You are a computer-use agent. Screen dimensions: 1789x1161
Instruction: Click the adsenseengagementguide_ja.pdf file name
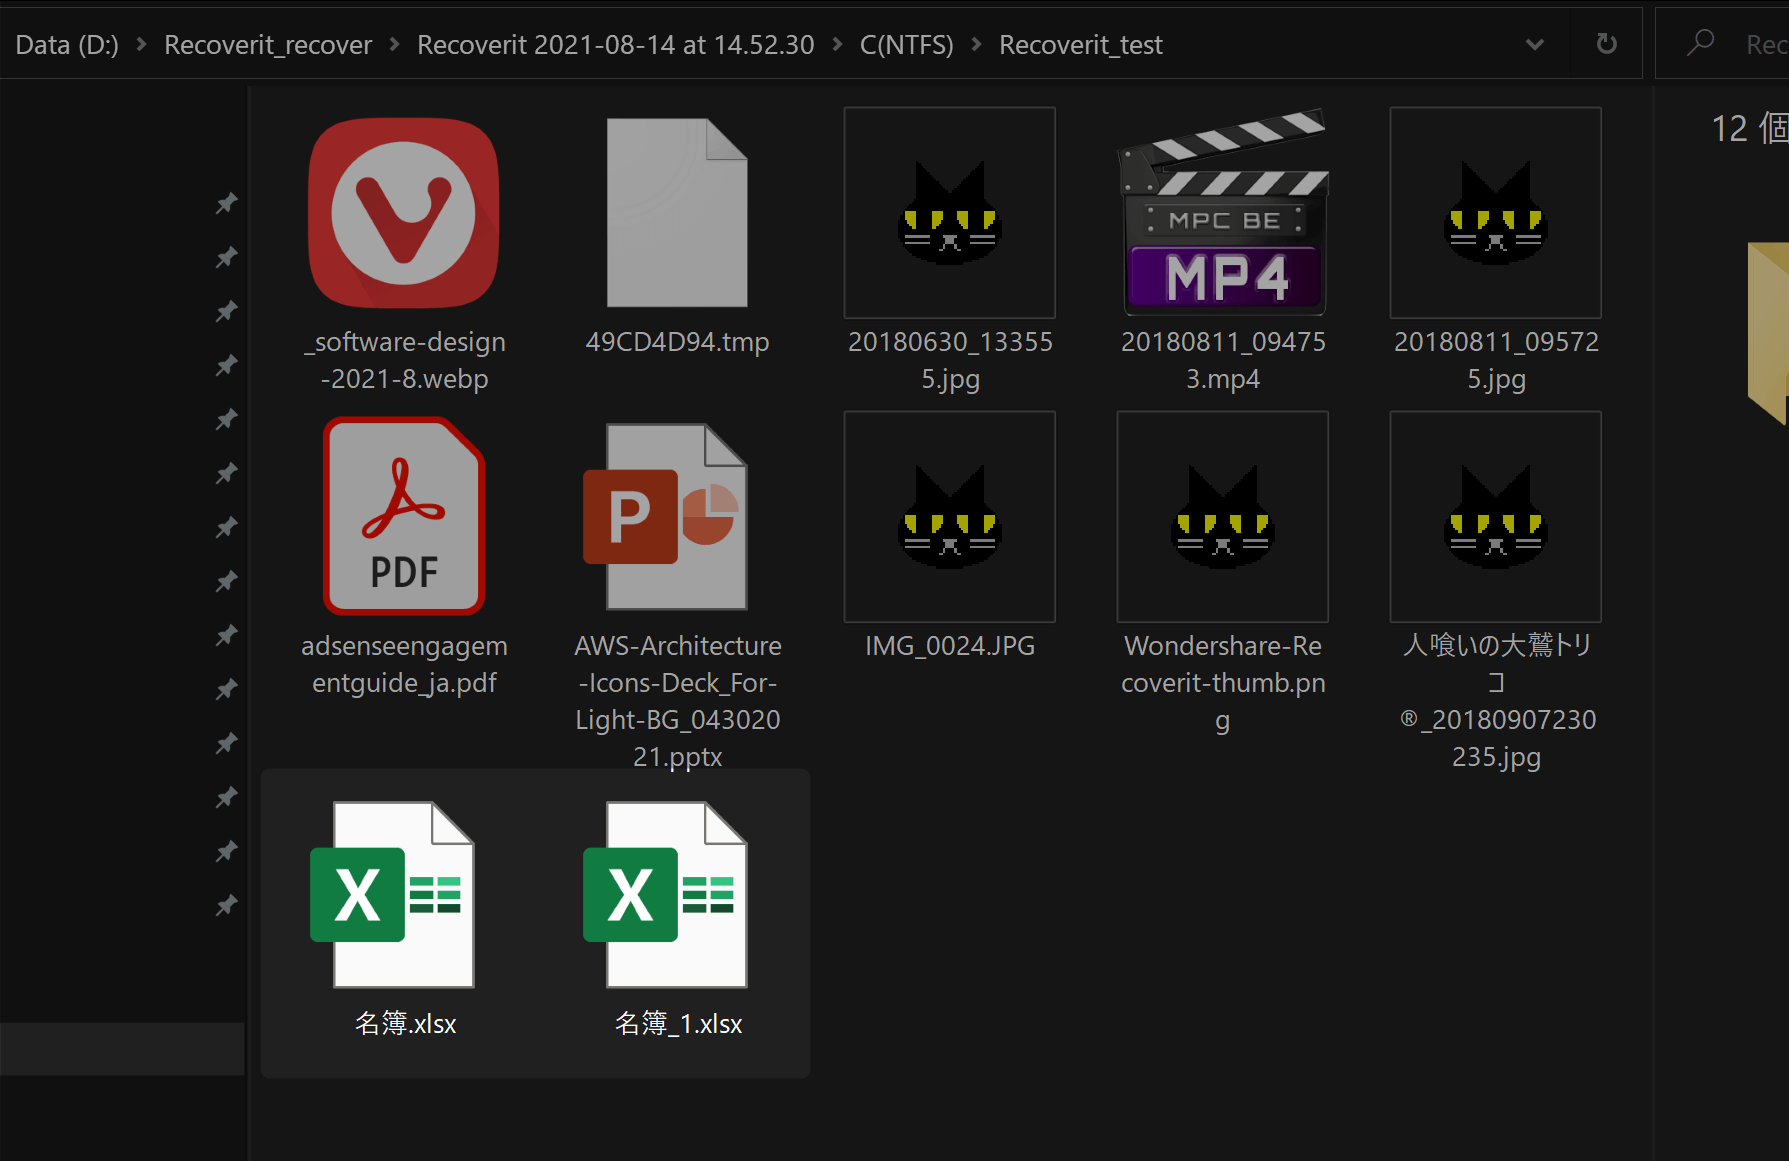tap(404, 664)
